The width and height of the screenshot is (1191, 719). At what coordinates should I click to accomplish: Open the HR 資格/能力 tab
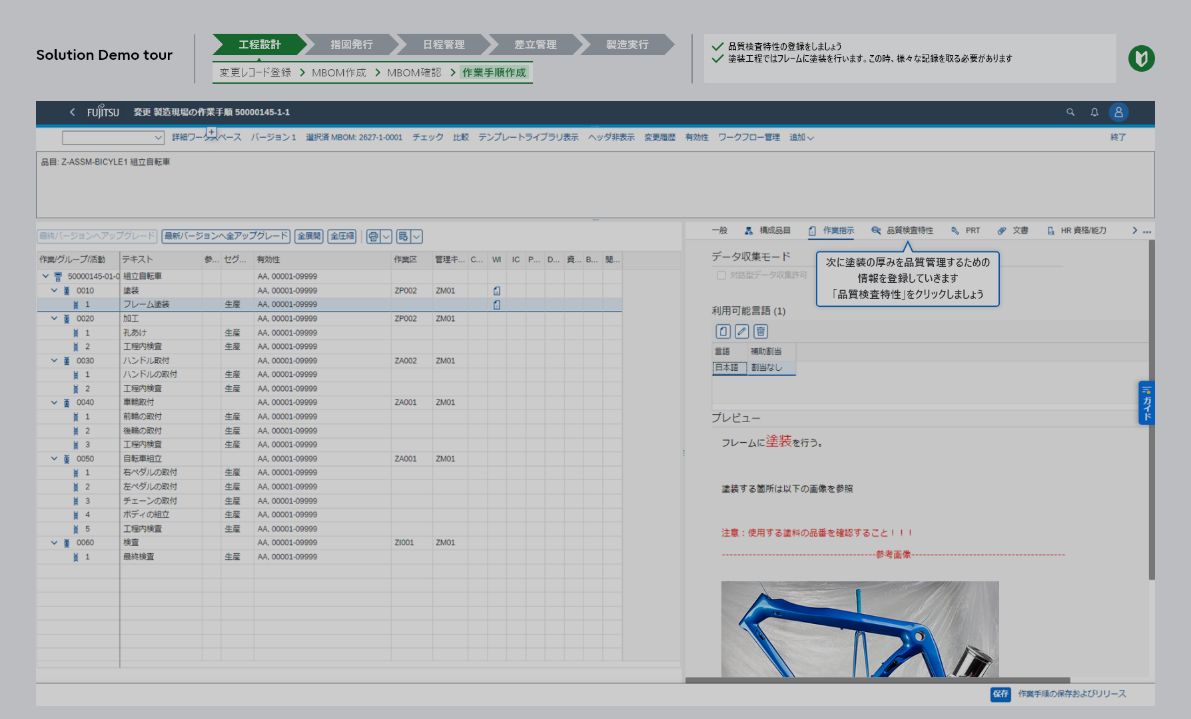tap(1076, 230)
